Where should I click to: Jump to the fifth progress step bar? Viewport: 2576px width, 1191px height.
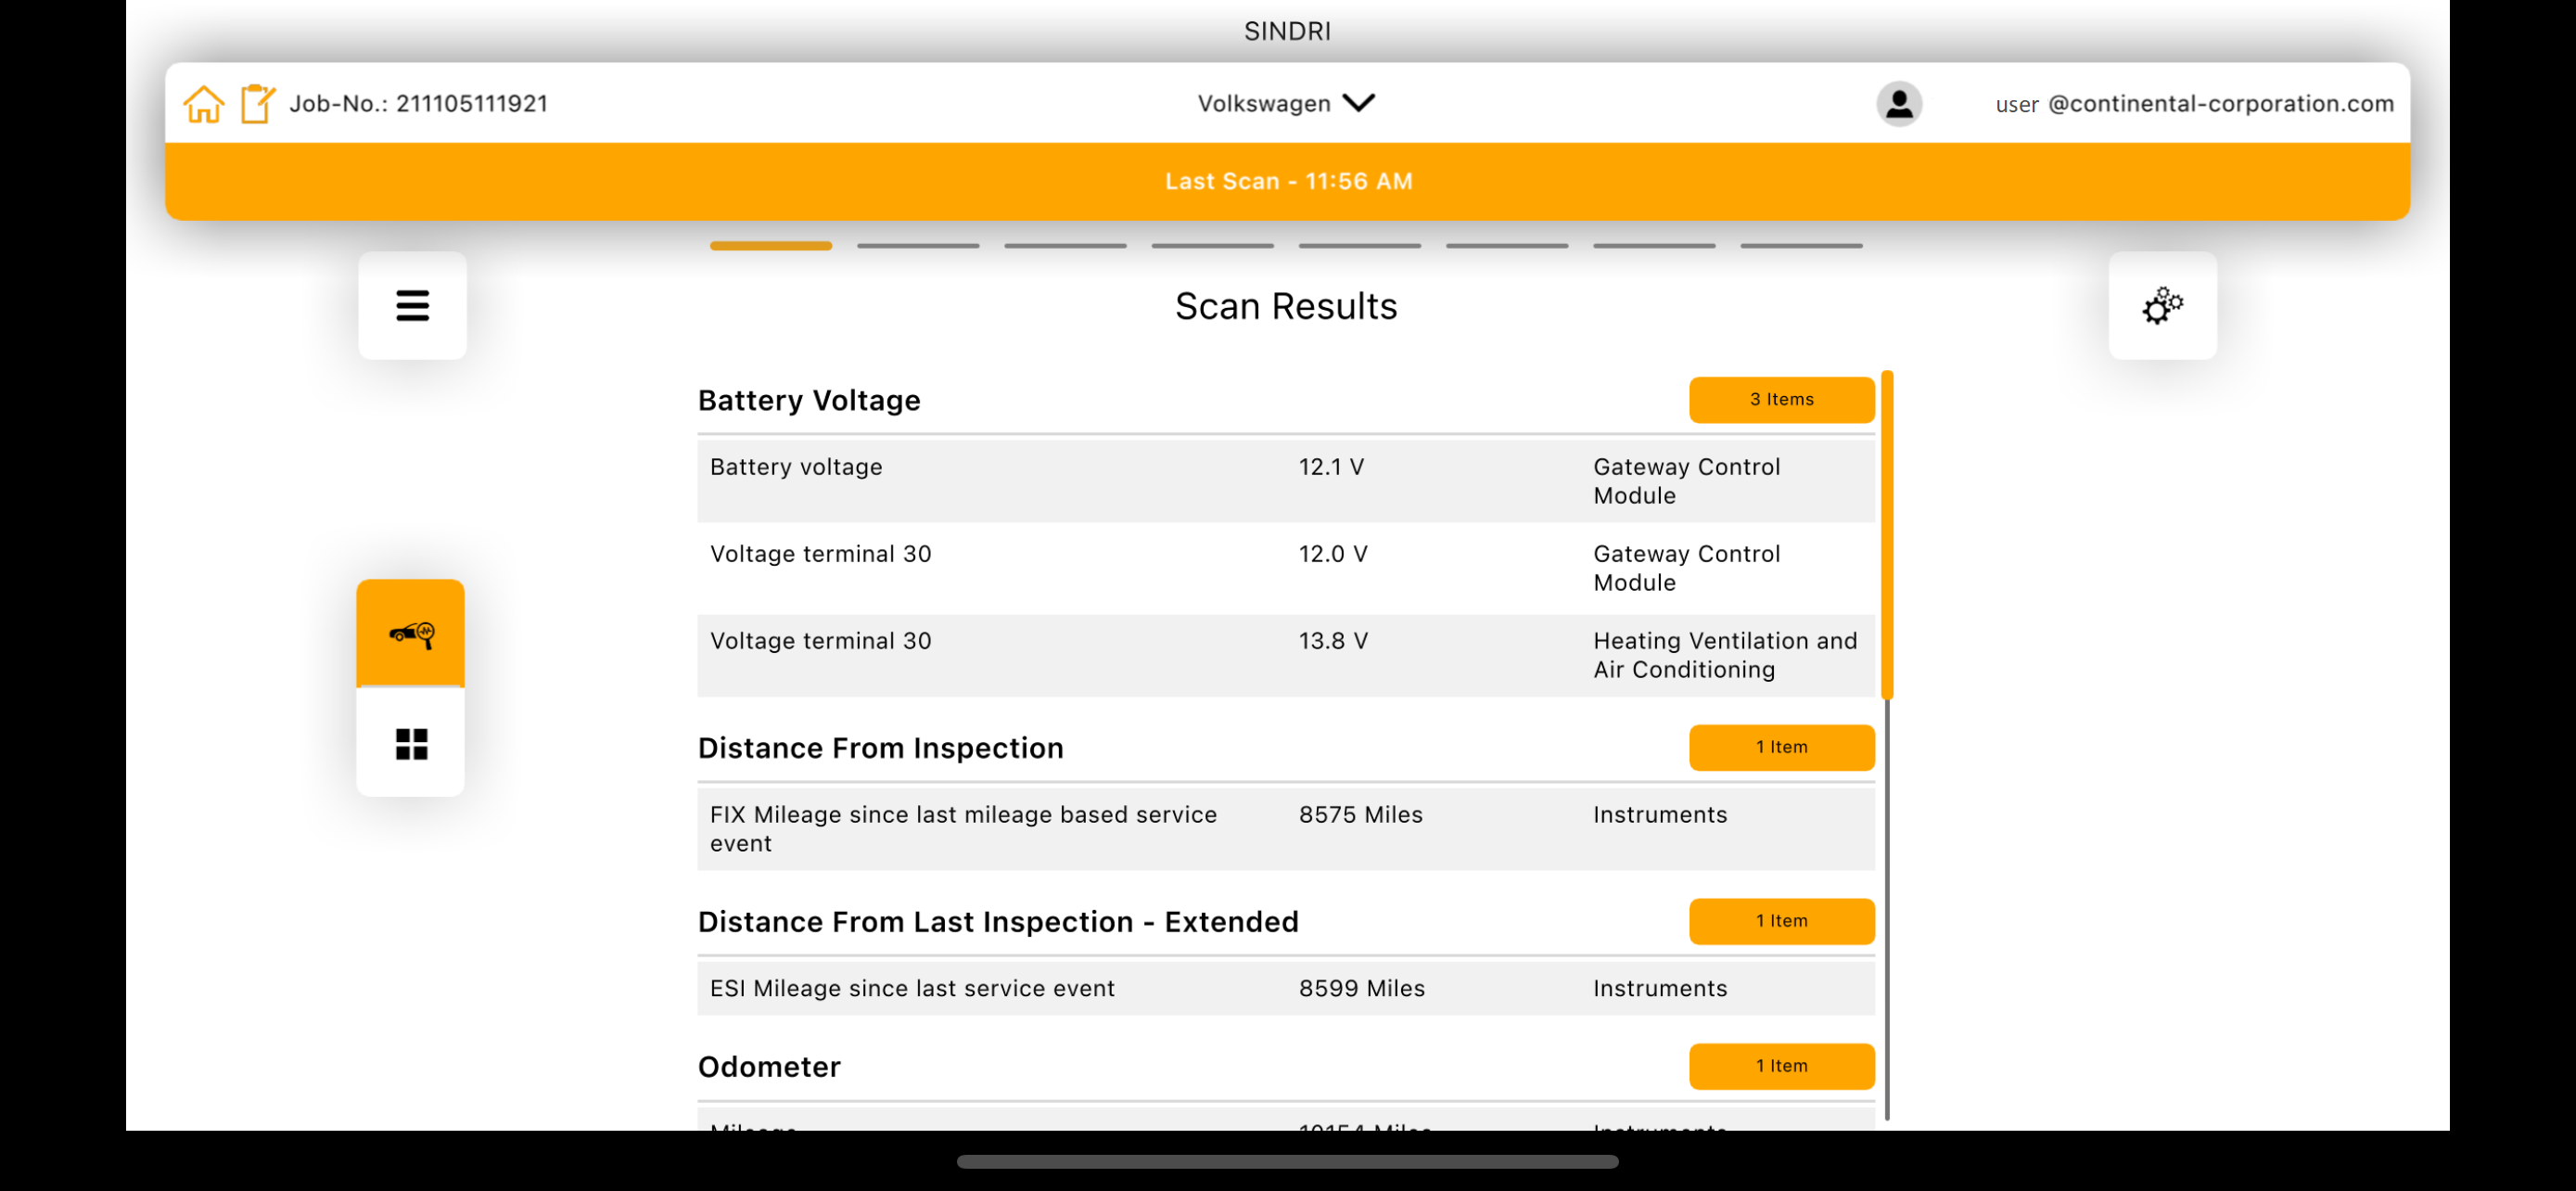click(1359, 245)
